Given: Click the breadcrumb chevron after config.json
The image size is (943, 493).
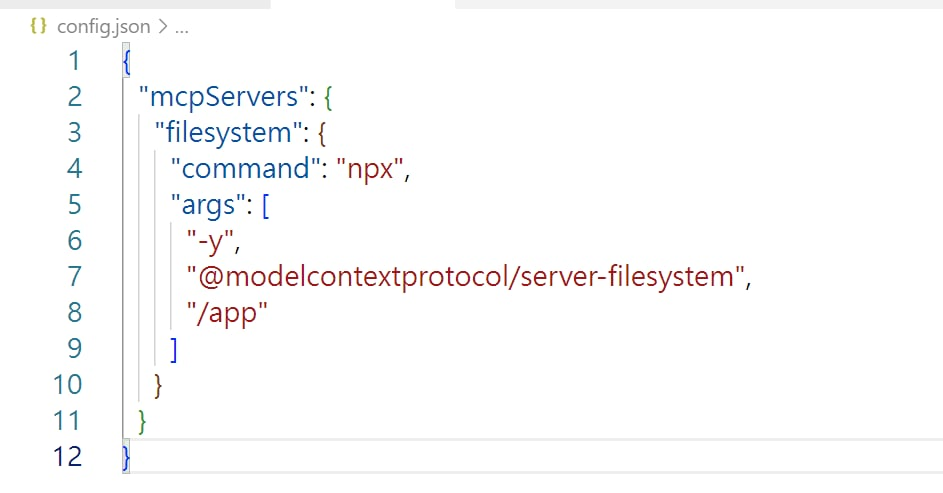Looking at the screenshot, I should click(x=163, y=27).
